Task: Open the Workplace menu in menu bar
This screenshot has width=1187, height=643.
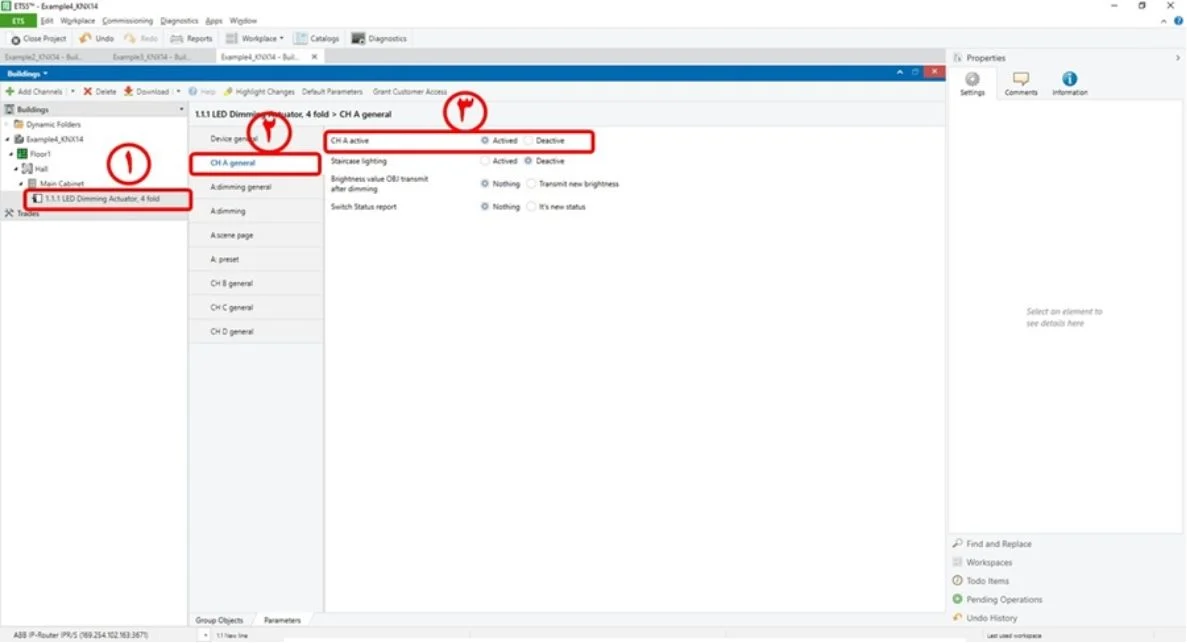Action: point(77,20)
